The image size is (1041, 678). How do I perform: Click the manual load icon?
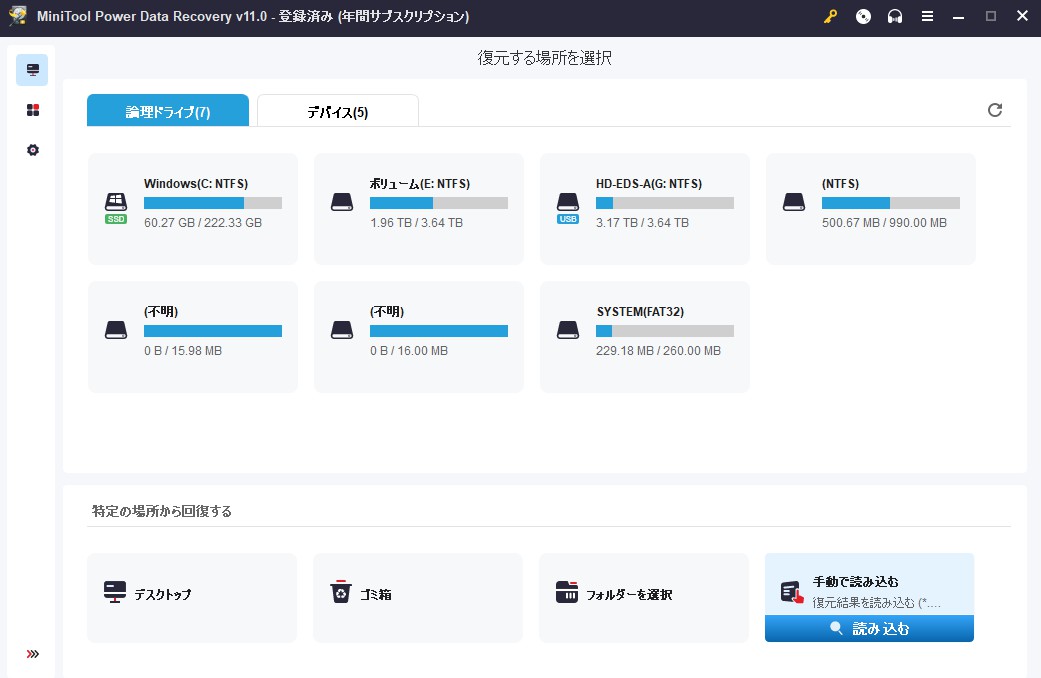pyautogui.click(x=792, y=592)
